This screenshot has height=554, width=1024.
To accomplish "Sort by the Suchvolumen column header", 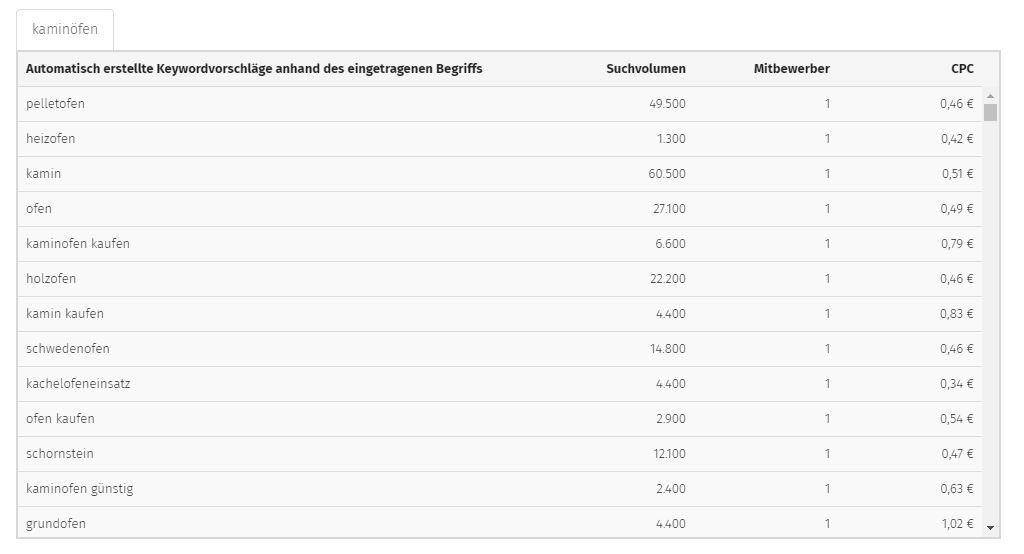I will pos(645,69).
